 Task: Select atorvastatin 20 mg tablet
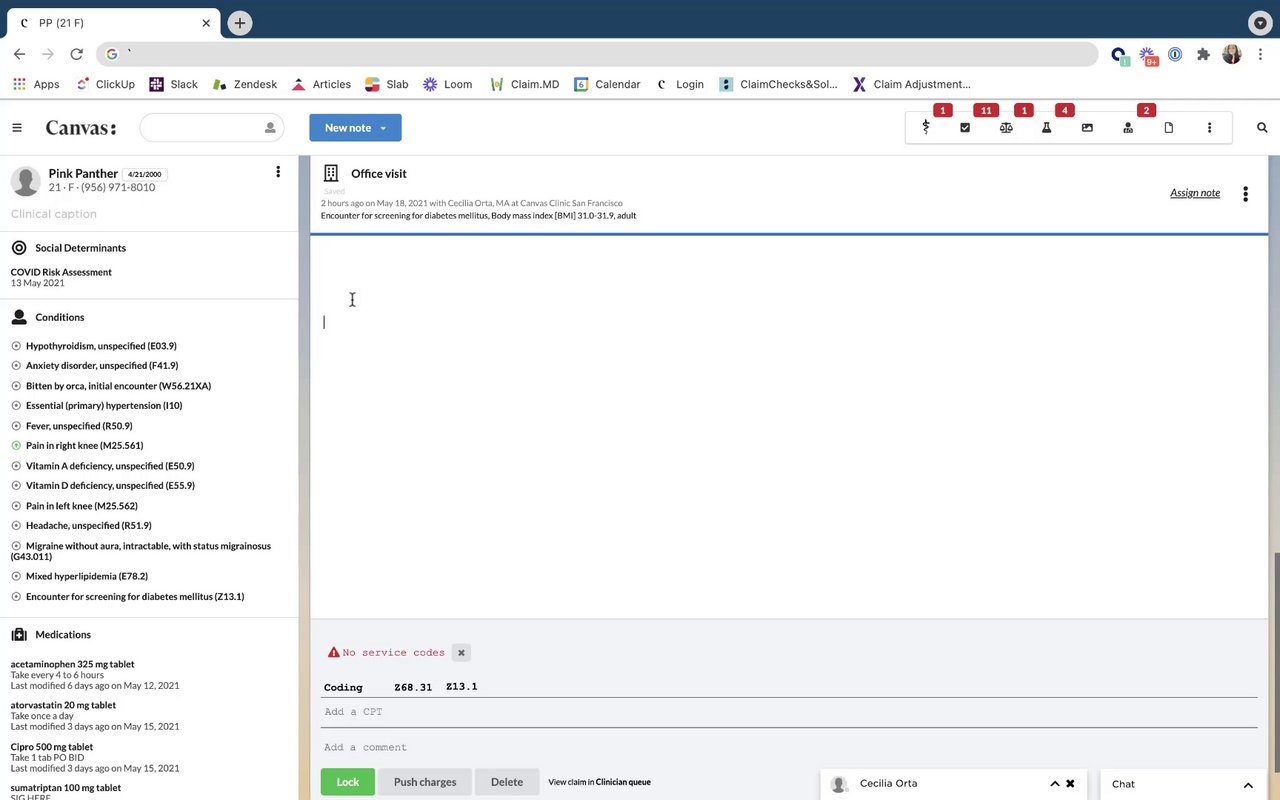[x=63, y=705]
